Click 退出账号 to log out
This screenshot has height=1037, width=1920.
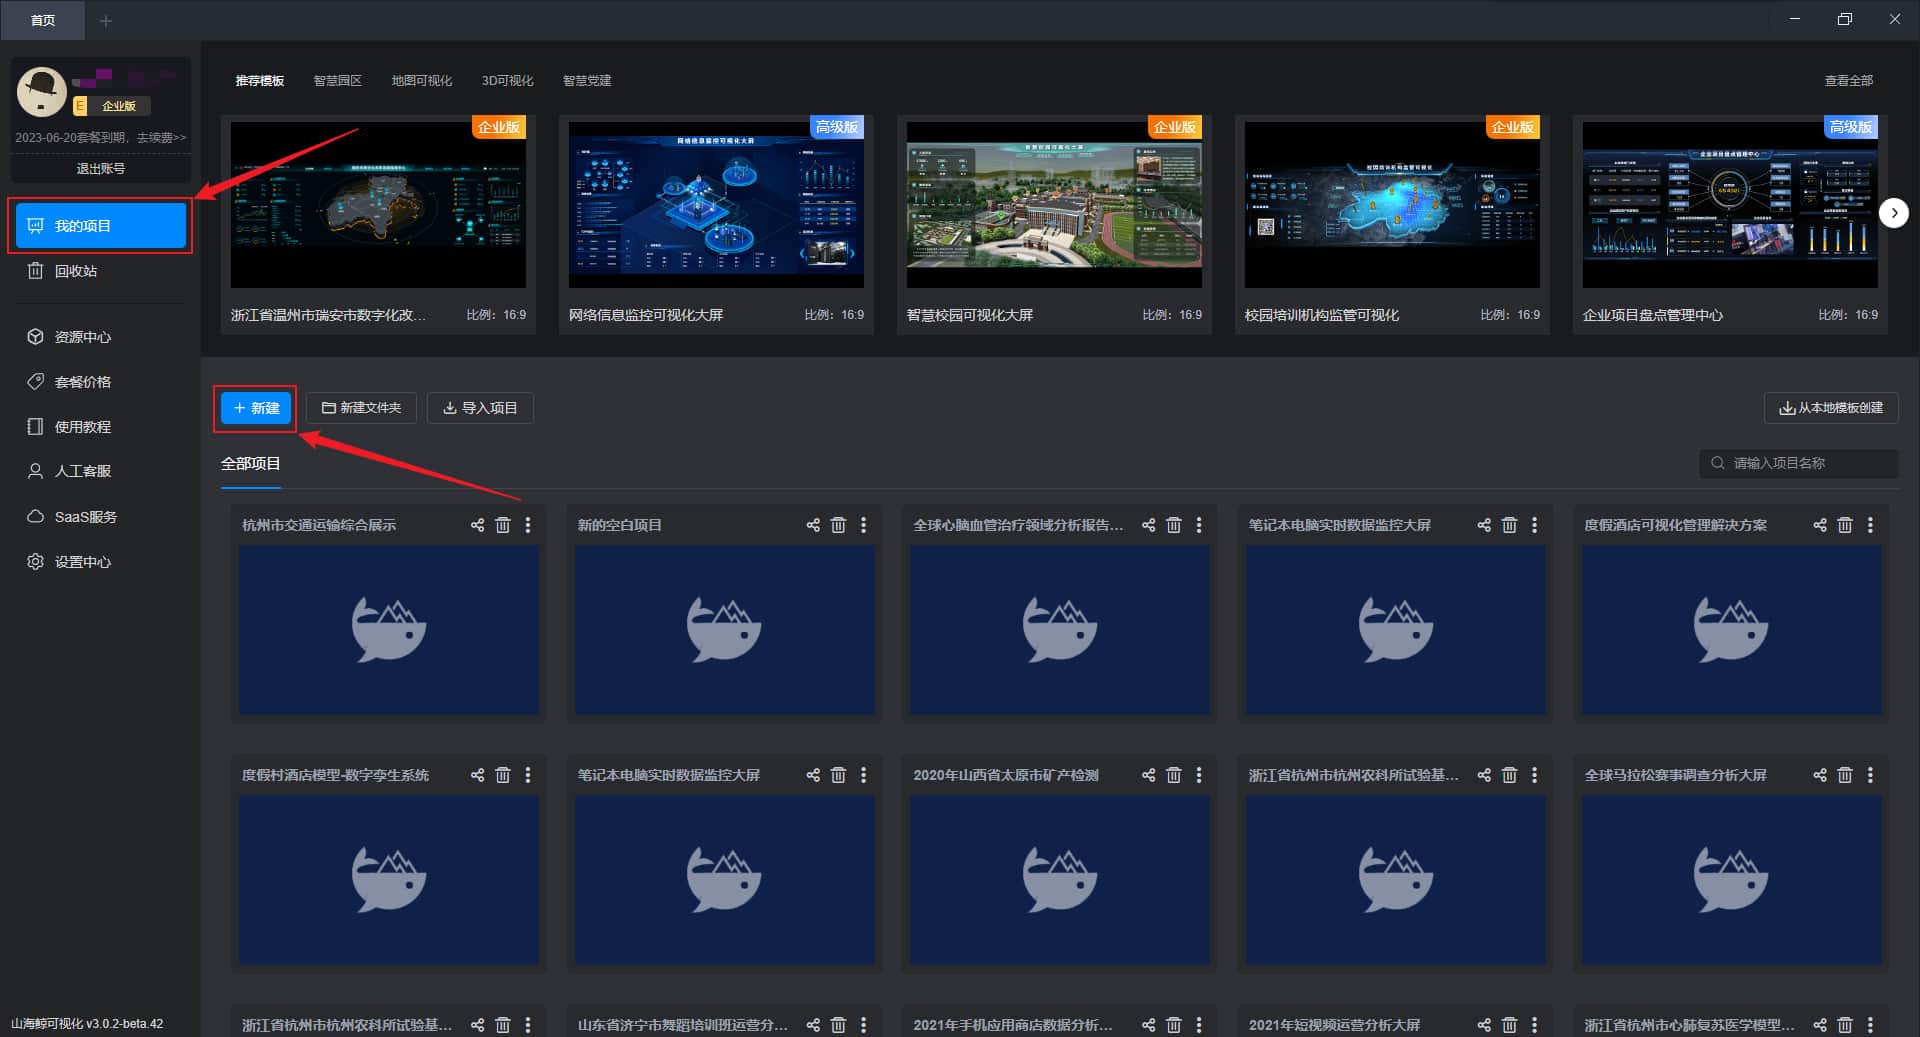(x=101, y=169)
